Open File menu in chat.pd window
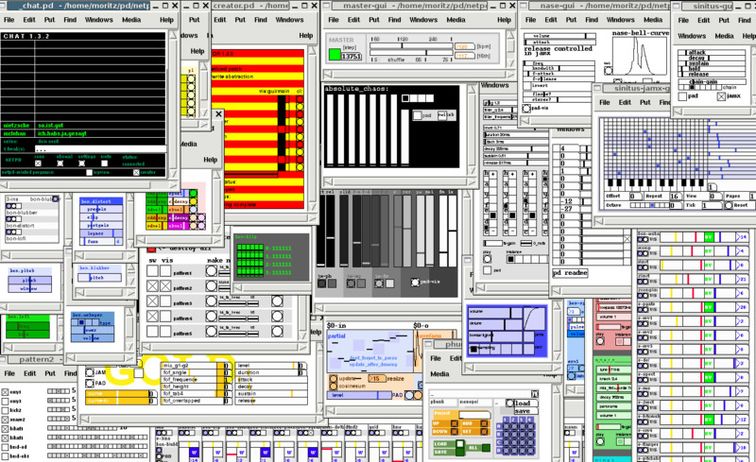756x462 pixels. click(9, 20)
